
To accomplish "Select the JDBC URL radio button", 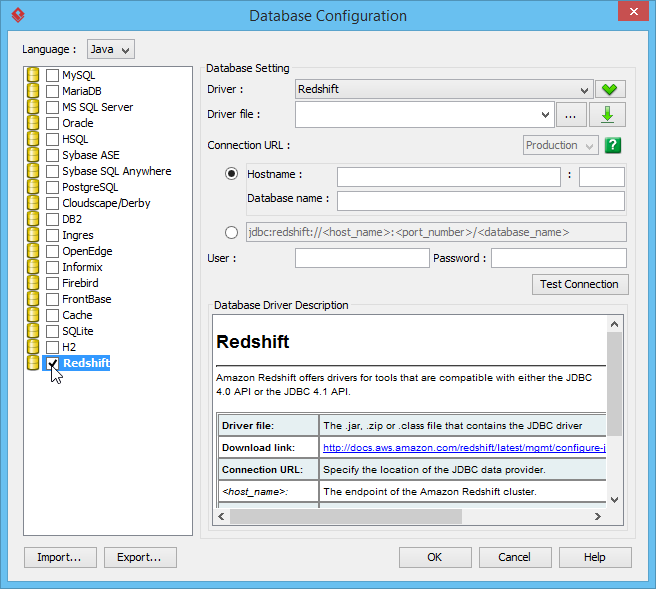I will click(231, 232).
